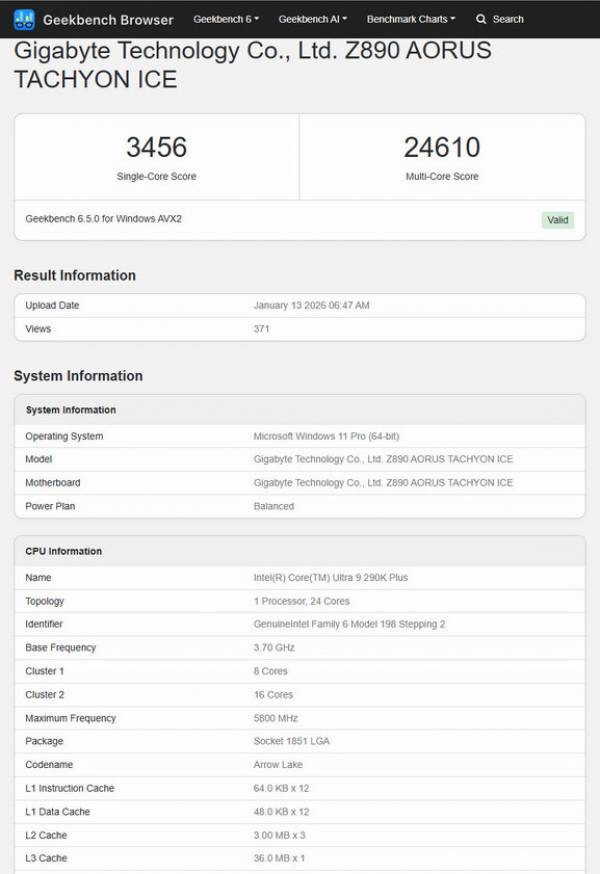The width and height of the screenshot is (600, 874).
Task: Select the Intel Core Ultra 9 290K Plus name
Action: pos(330,577)
